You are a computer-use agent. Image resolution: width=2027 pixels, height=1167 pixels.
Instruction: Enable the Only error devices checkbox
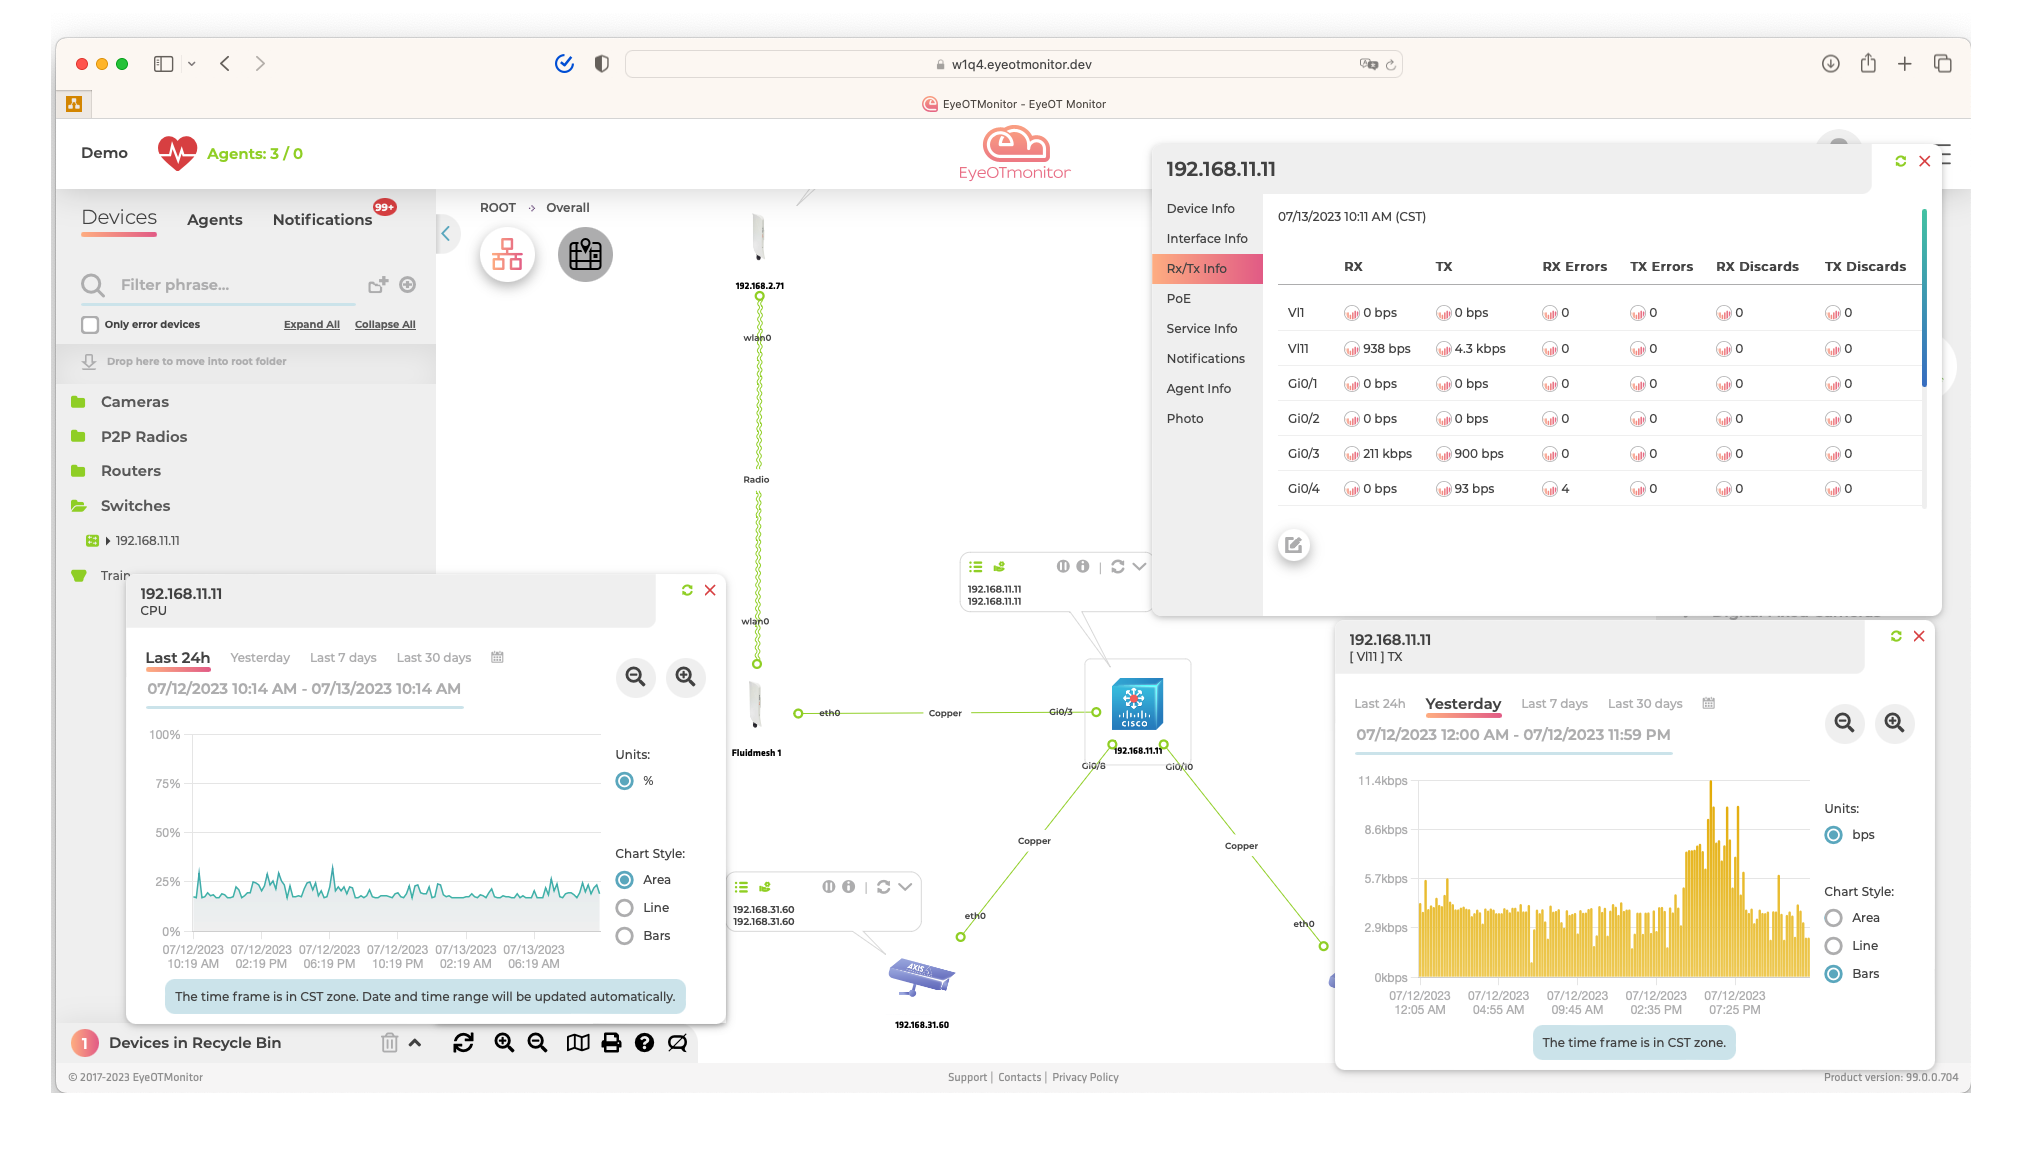tap(90, 324)
